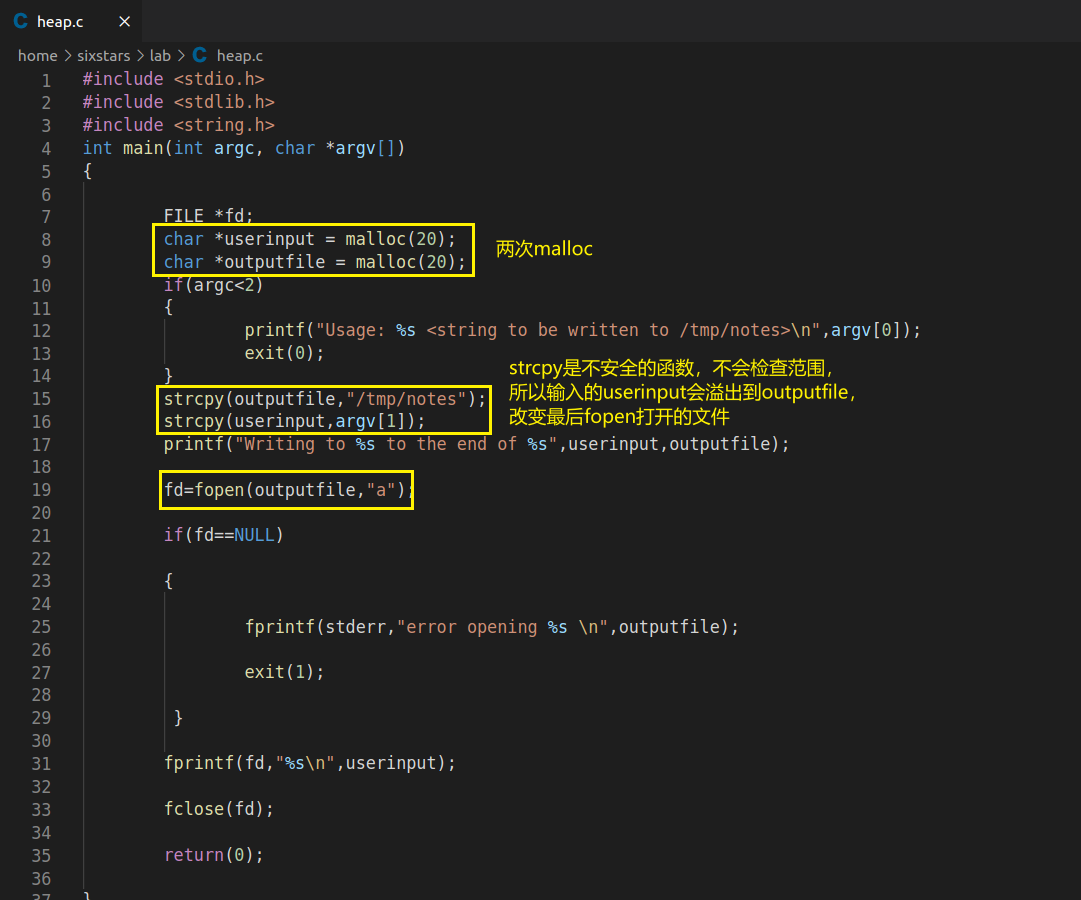Click the 'Writing to %s' printf line
Image resolution: width=1081 pixels, height=900 pixels.
[476, 444]
